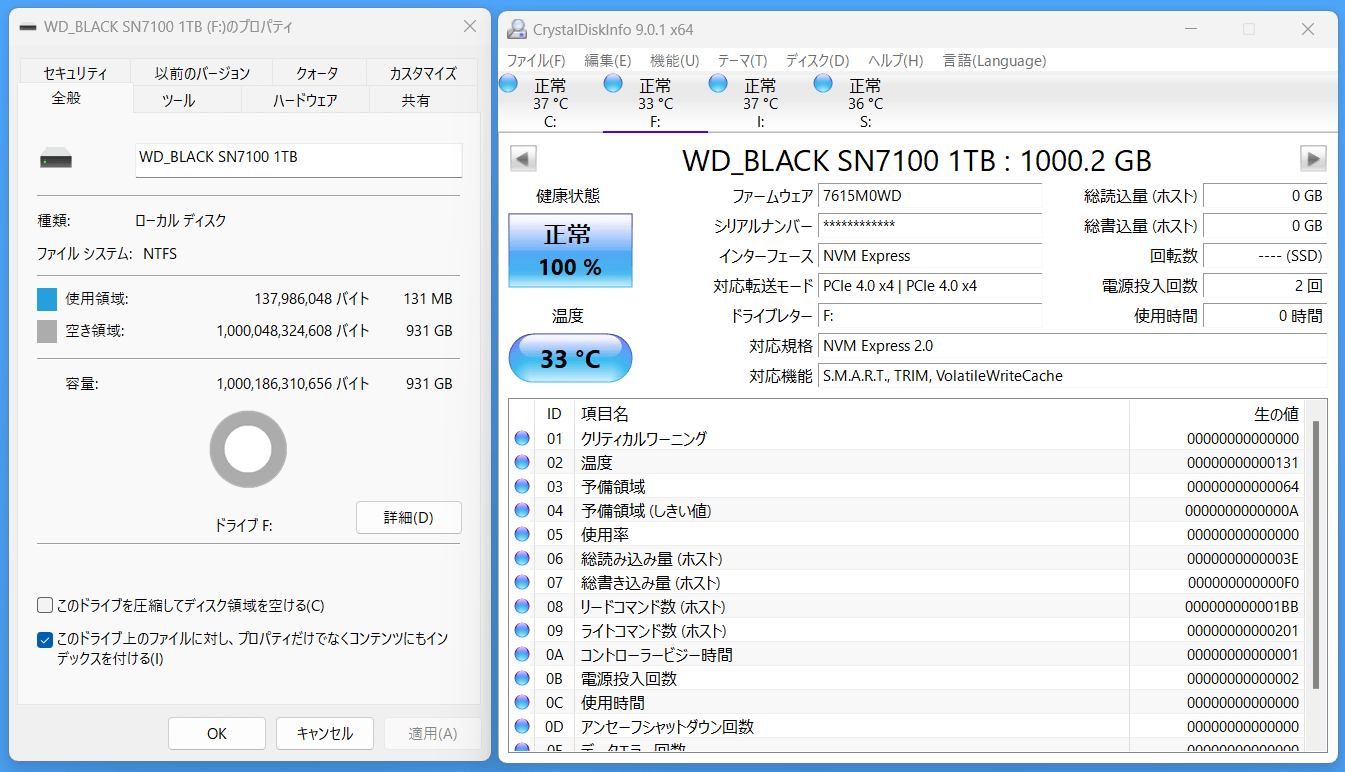Click the drive name field WD_BLACK SN7100 1TB
Viewport: 1345px width, 772px height.
pyautogui.click(x=299, y=158)
